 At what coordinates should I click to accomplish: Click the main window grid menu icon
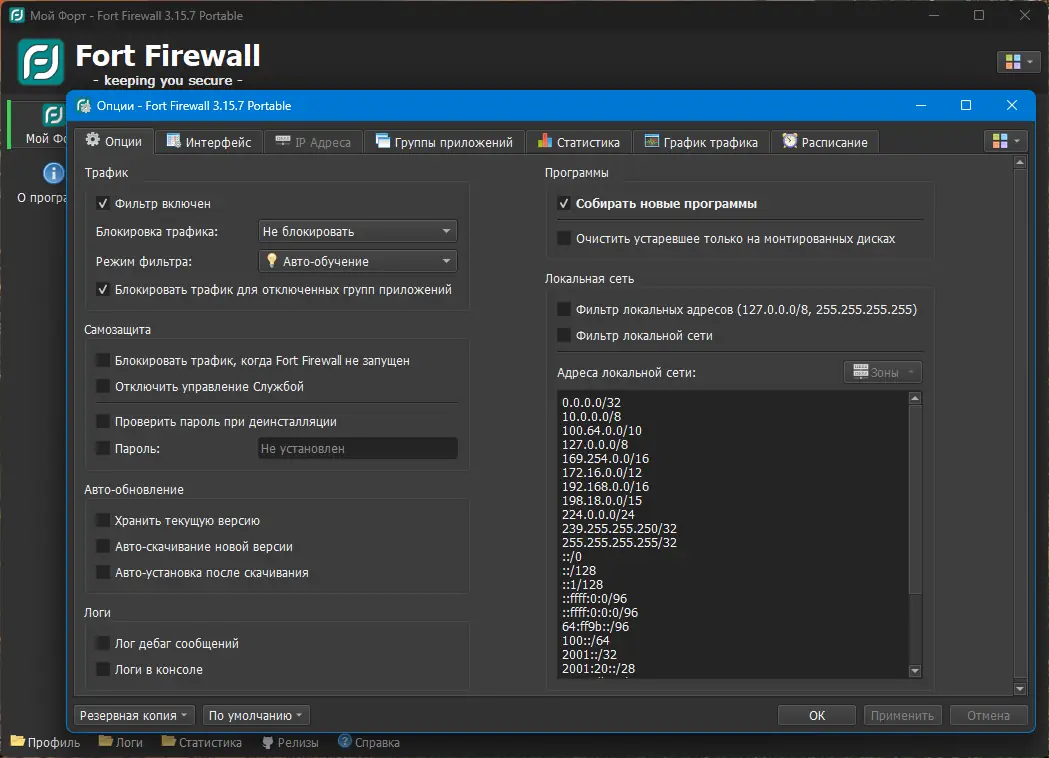pyautogui.click(x=1019, y=62)
